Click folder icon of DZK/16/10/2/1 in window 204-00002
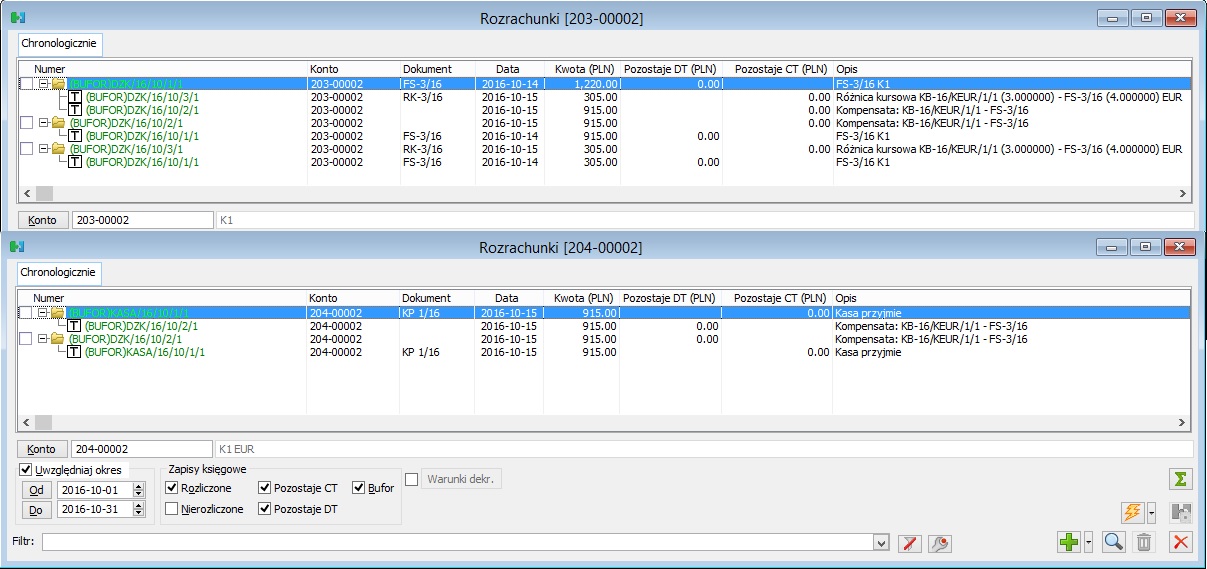 [58, 339]
